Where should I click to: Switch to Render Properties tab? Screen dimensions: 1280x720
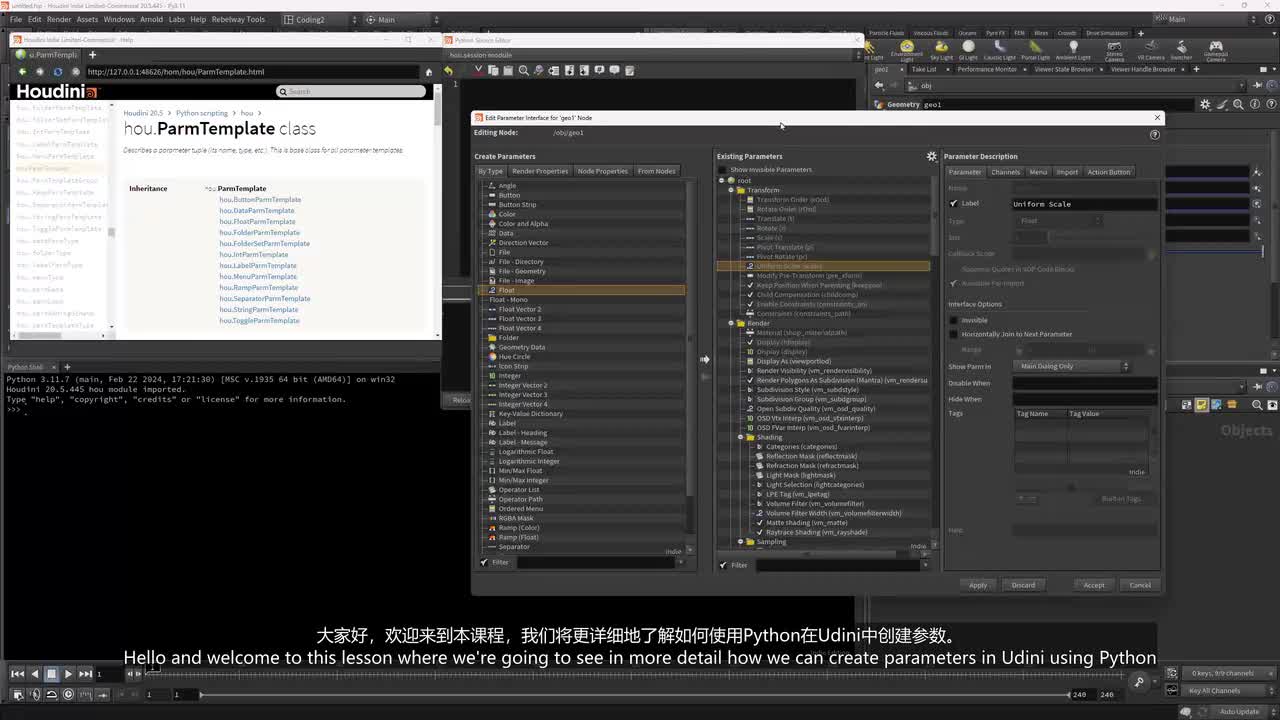[x=540, y=171]
